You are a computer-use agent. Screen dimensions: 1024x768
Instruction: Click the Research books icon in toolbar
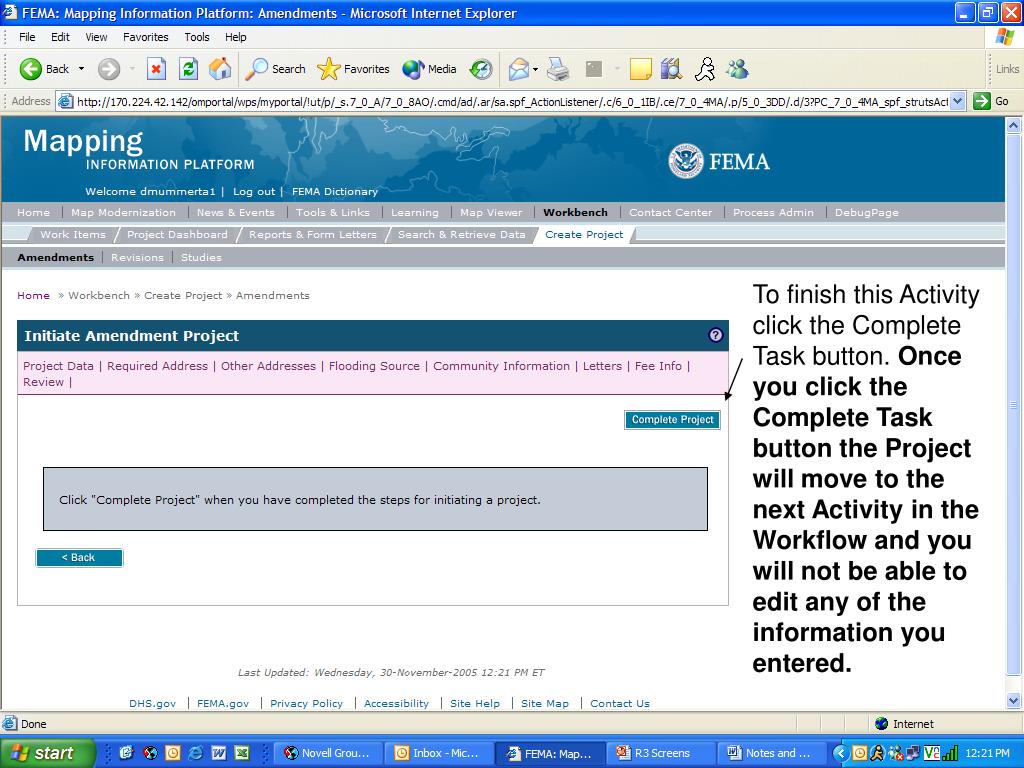[671, 69]
